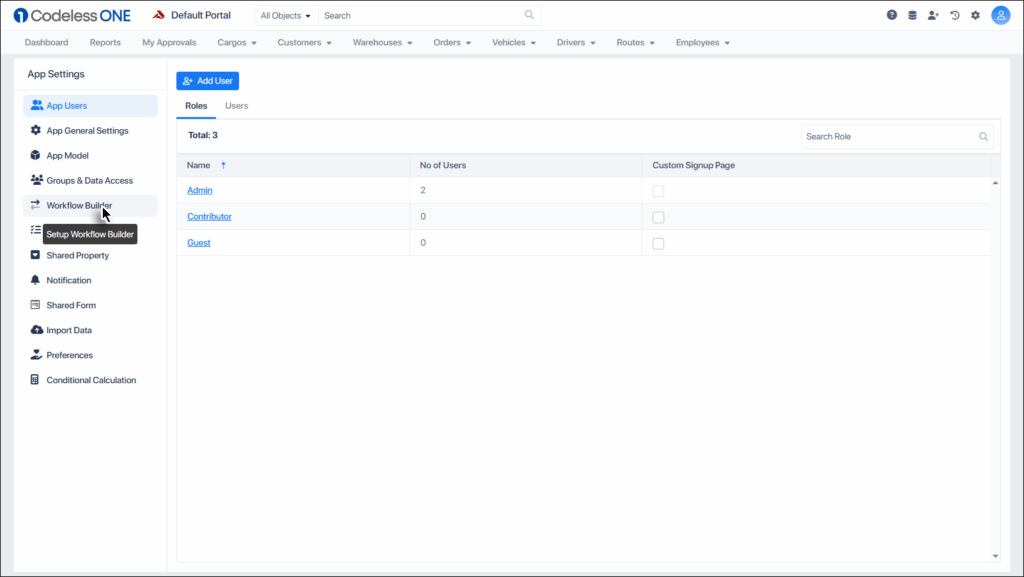Image resolution: width=1024 pixels, height=577 pixels.
Task: Click the database icon in the top bar
Action: click(x=911, y=15)
